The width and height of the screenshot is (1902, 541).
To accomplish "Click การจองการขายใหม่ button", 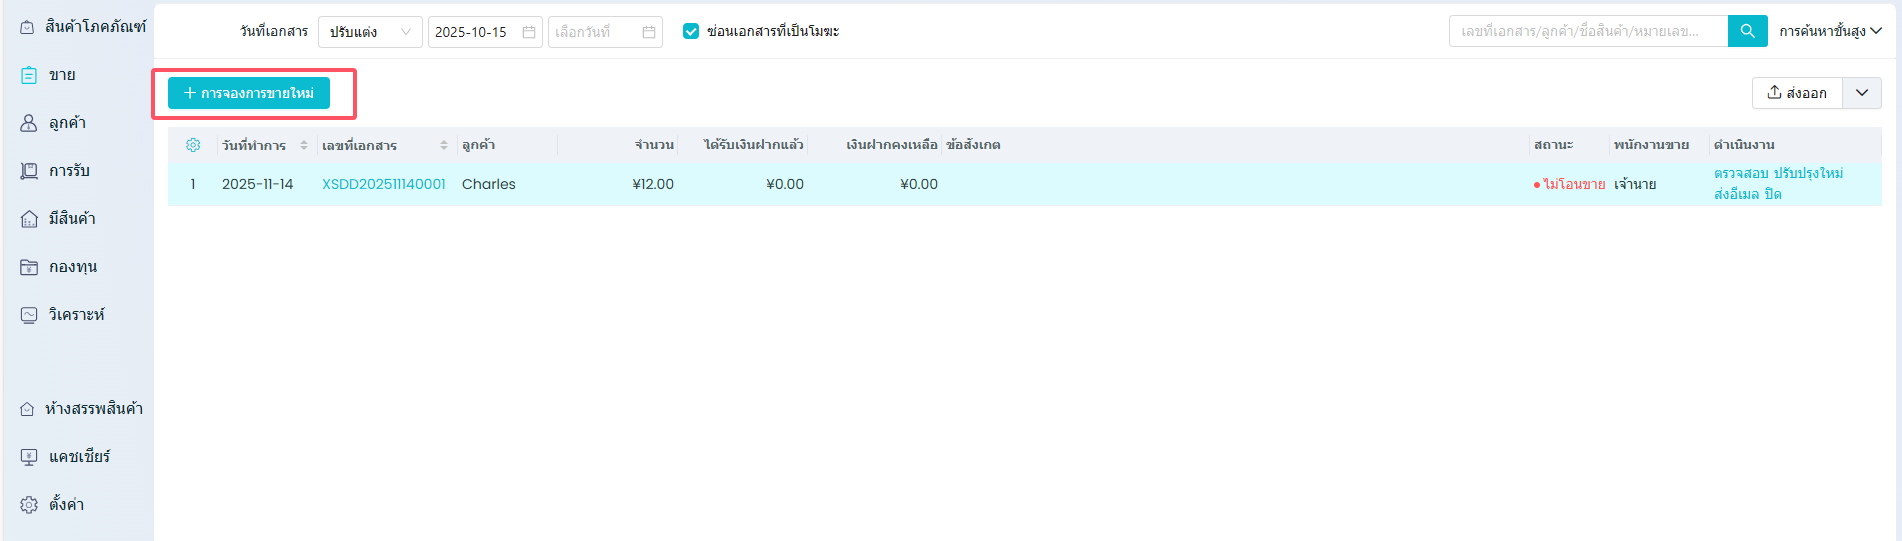I will pos(249,93).
